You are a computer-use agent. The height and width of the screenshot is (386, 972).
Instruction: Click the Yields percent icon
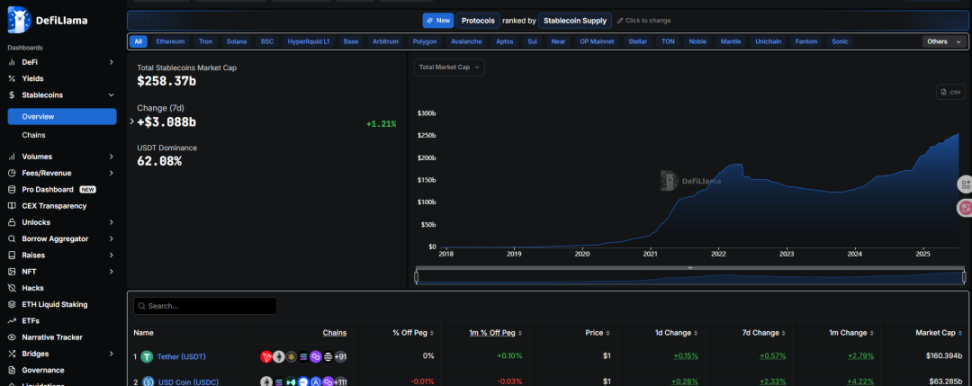click(x=11, y=79)
